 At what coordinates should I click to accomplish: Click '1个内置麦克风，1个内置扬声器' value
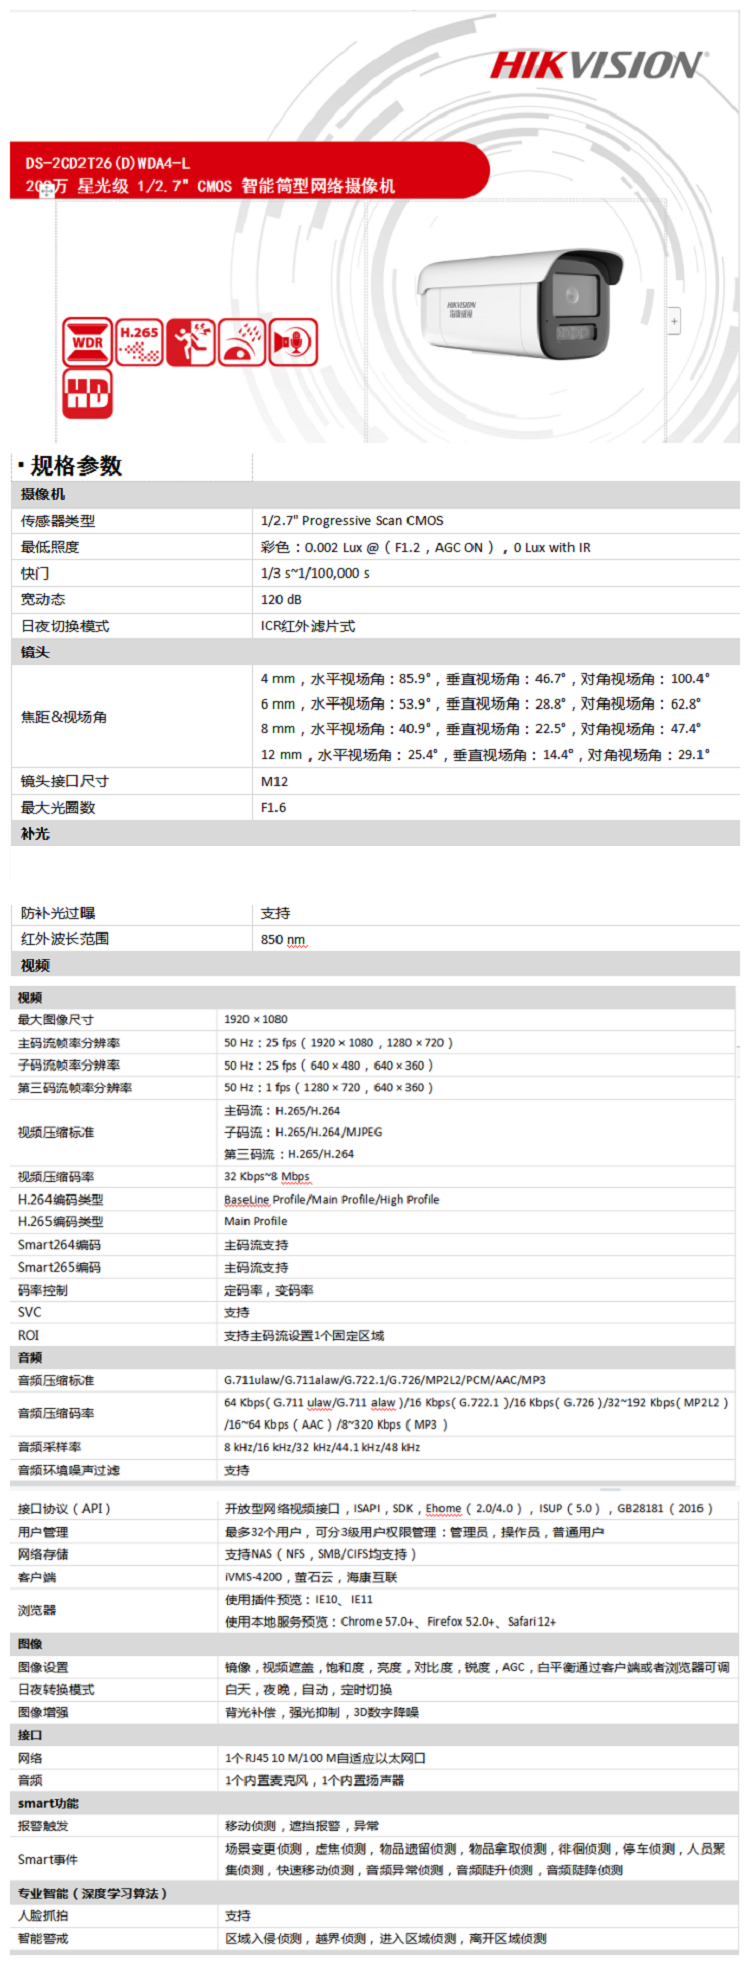click(315, 1780)
